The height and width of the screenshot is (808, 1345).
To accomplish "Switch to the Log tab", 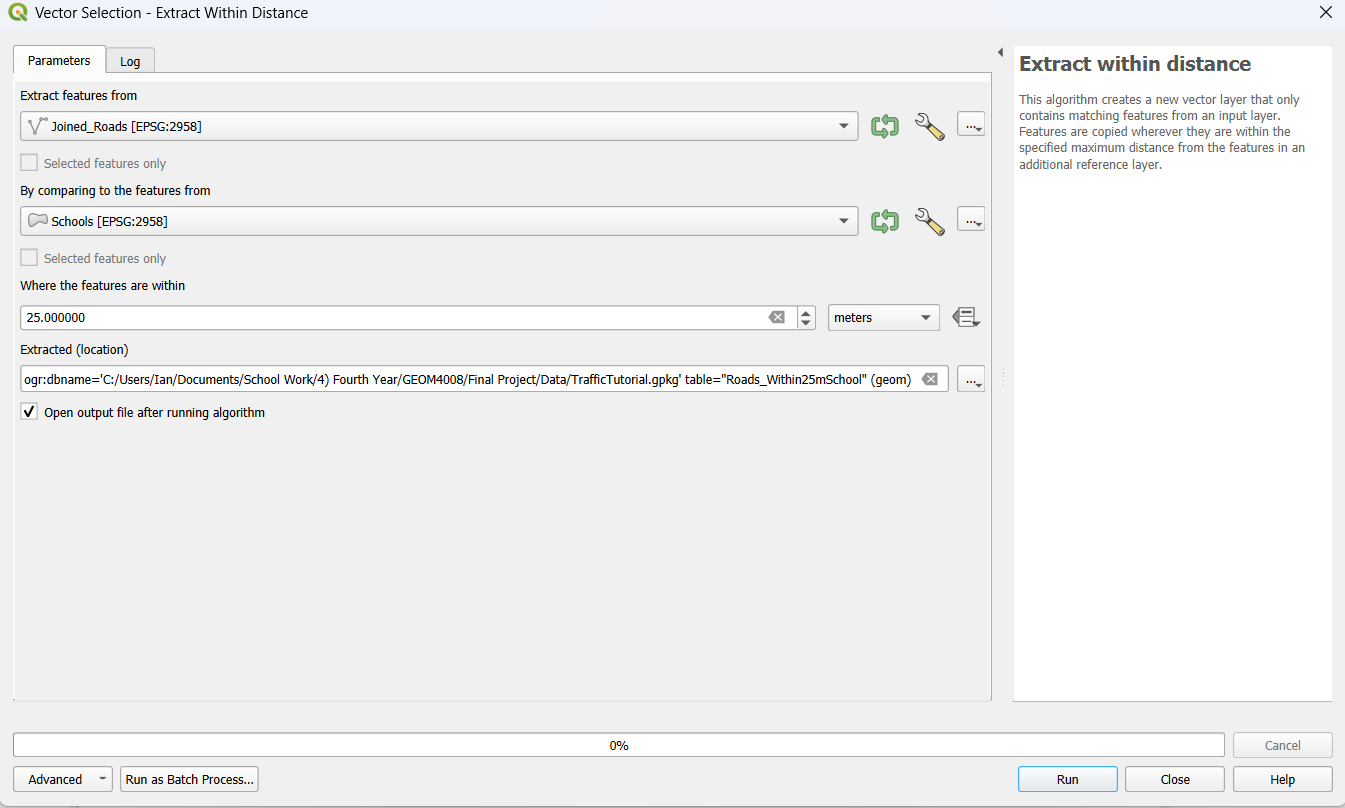I will 130,61.
